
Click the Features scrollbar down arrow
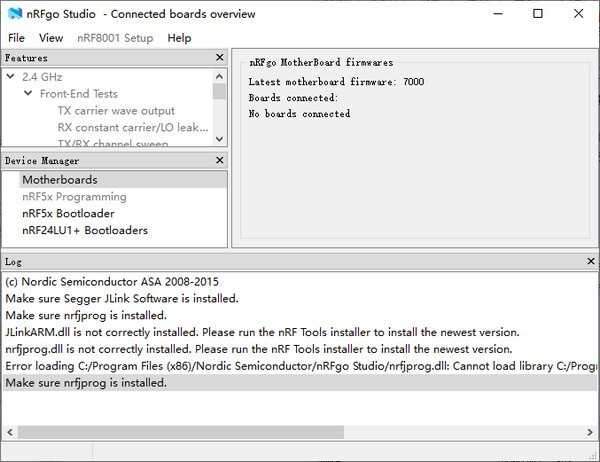[x=219, y=139]
